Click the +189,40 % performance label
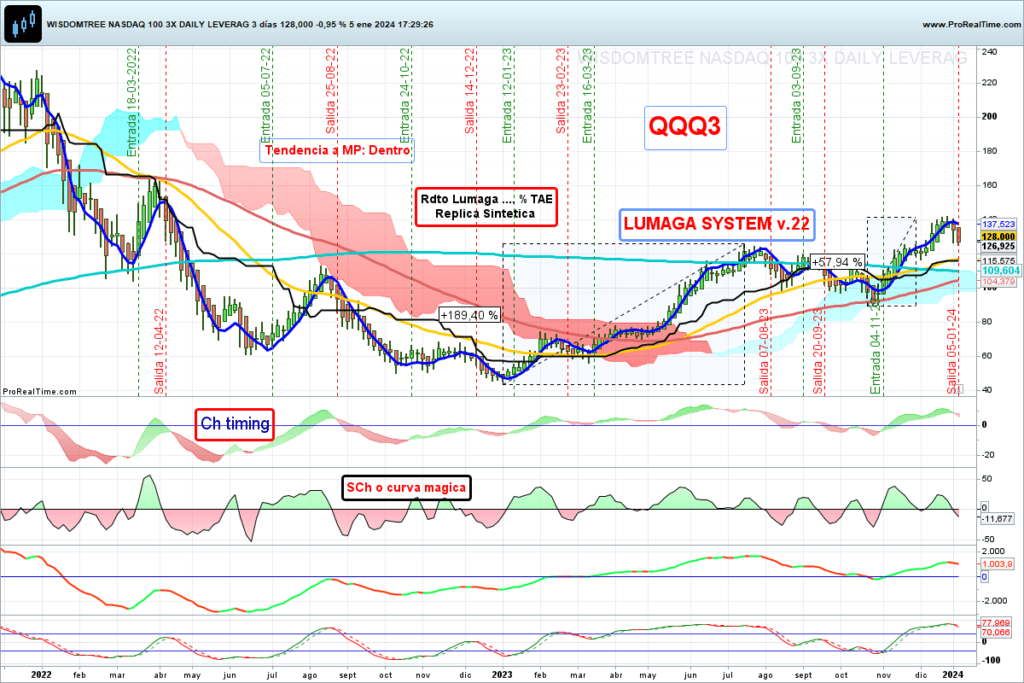 [x=470, y=315]
